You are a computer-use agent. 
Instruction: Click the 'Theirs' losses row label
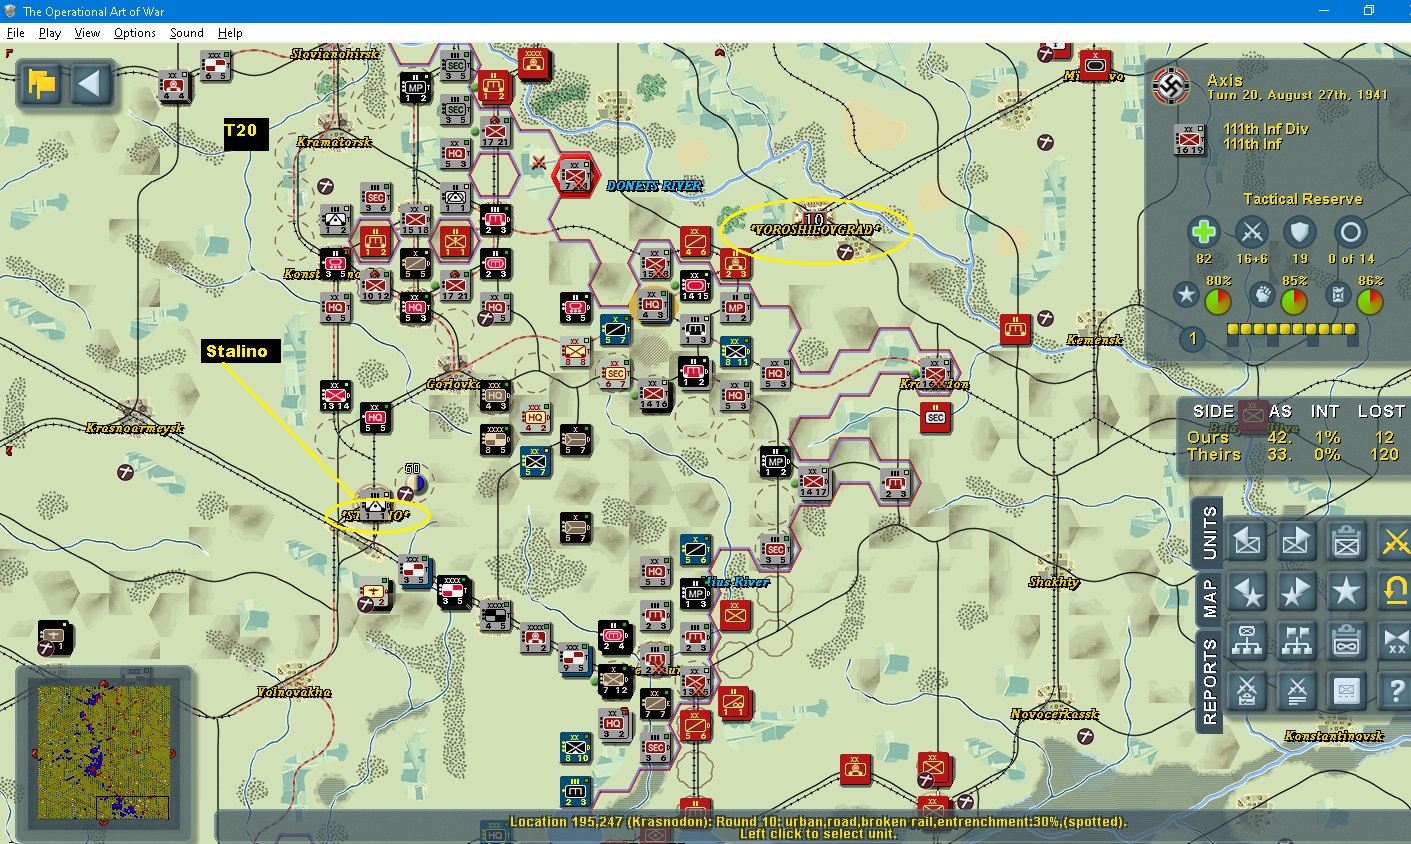click(x=1214, y=454)
